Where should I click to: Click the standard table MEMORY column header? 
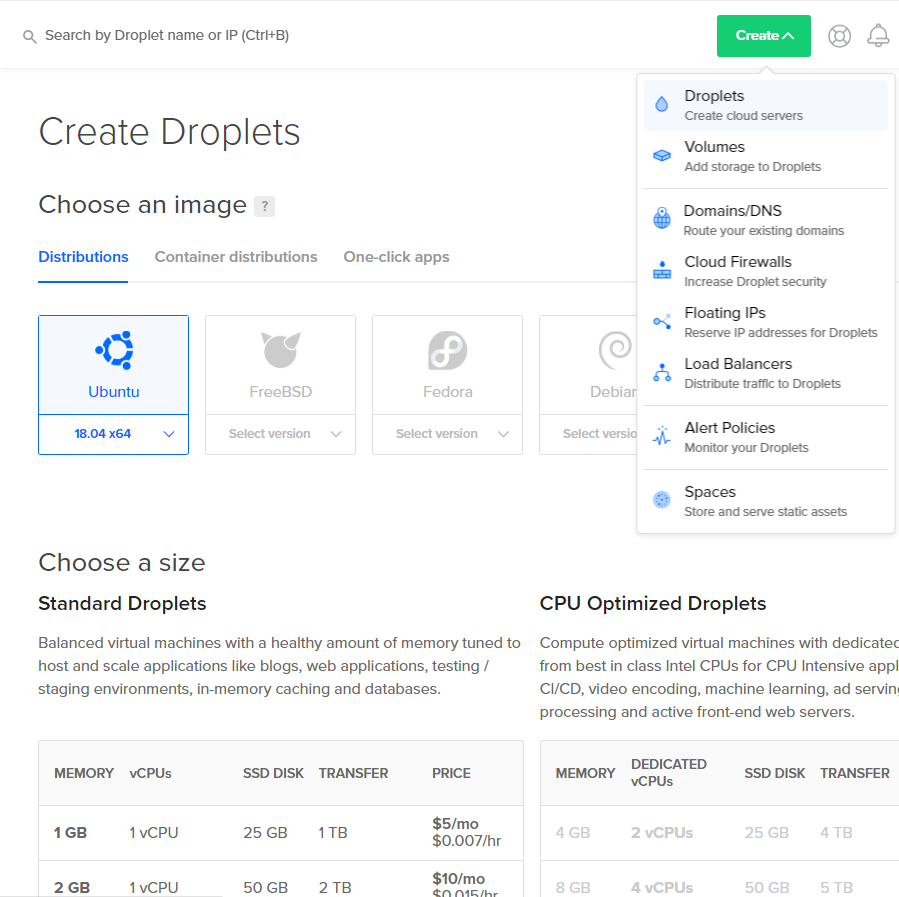84,774
